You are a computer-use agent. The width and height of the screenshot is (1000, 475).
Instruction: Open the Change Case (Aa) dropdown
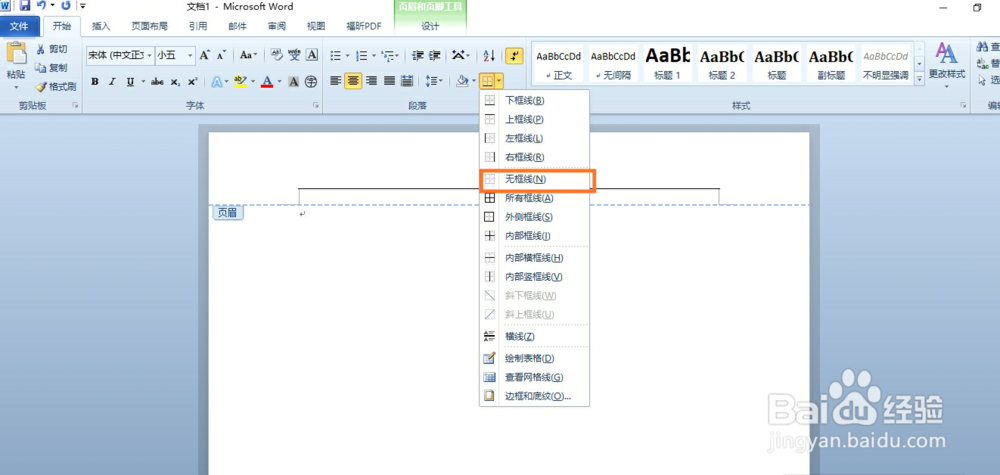pos(249,55)
